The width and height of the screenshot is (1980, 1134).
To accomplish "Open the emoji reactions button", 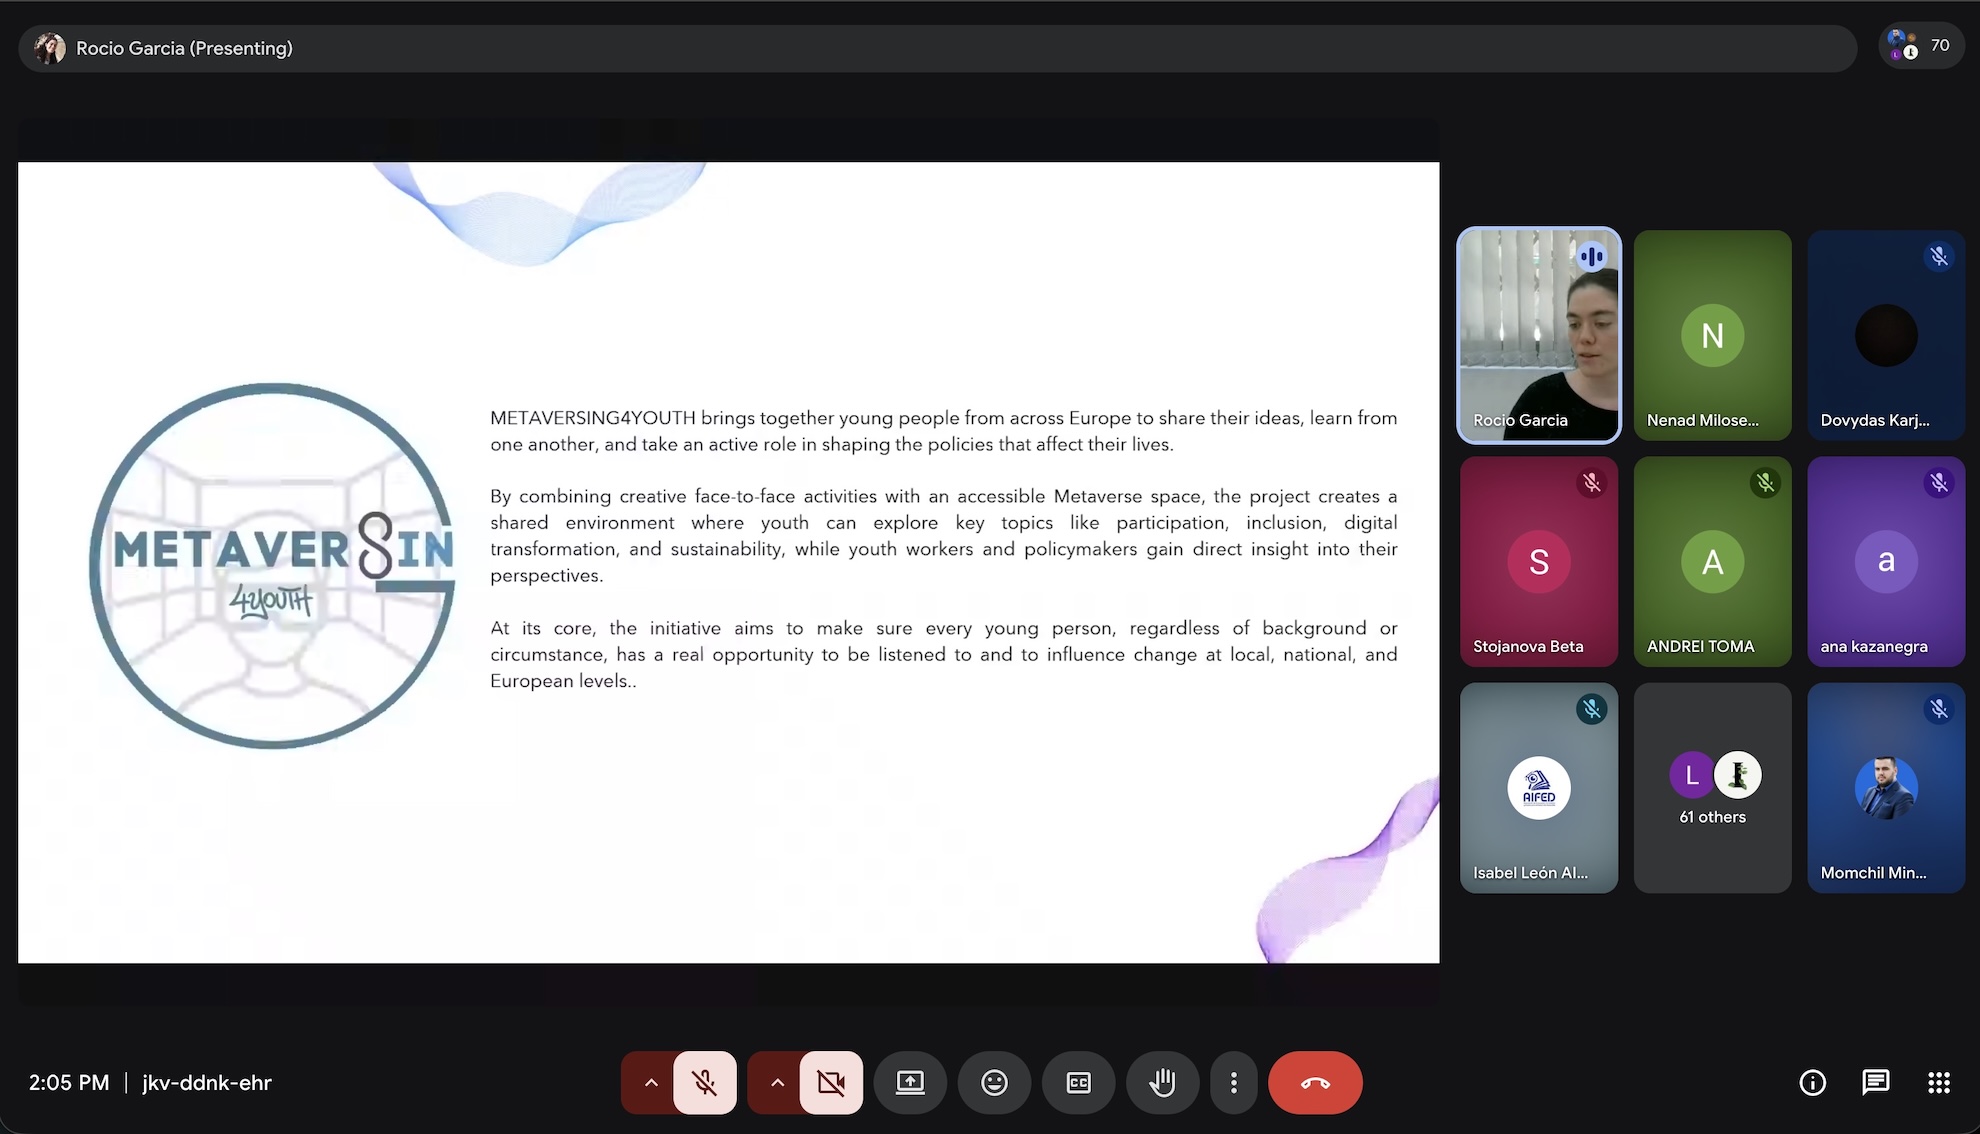I will pyautogui.click(x=994, y=1082).
